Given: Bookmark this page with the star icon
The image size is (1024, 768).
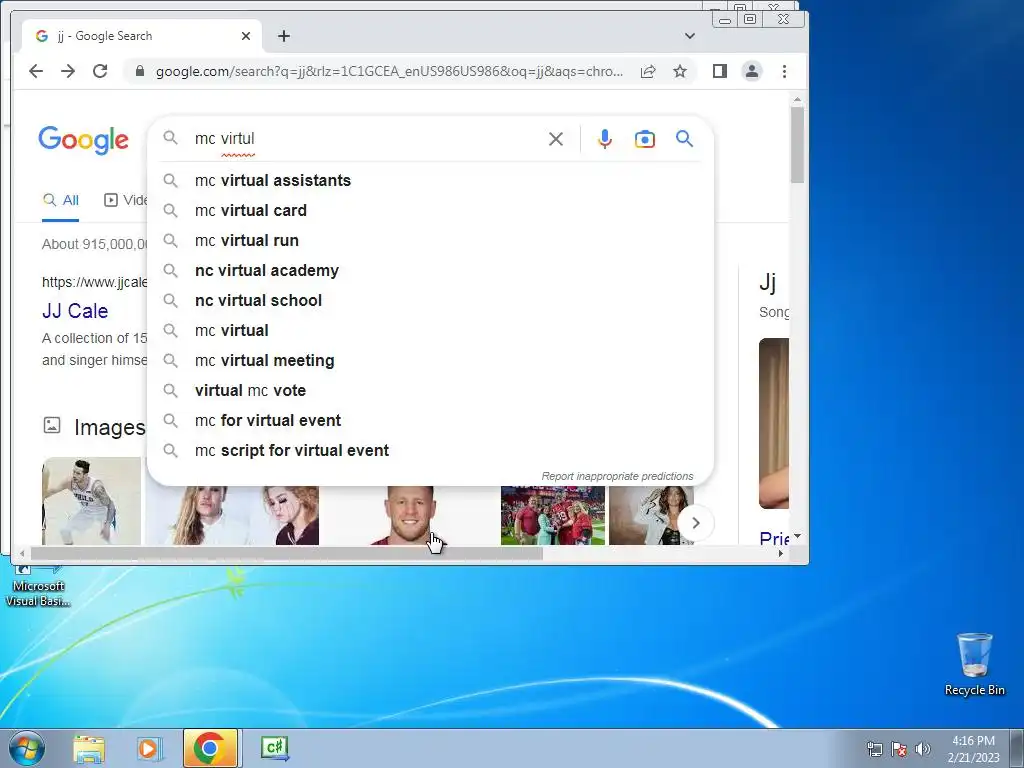Looking at the screenshot, I should click(x=680, y=71).
